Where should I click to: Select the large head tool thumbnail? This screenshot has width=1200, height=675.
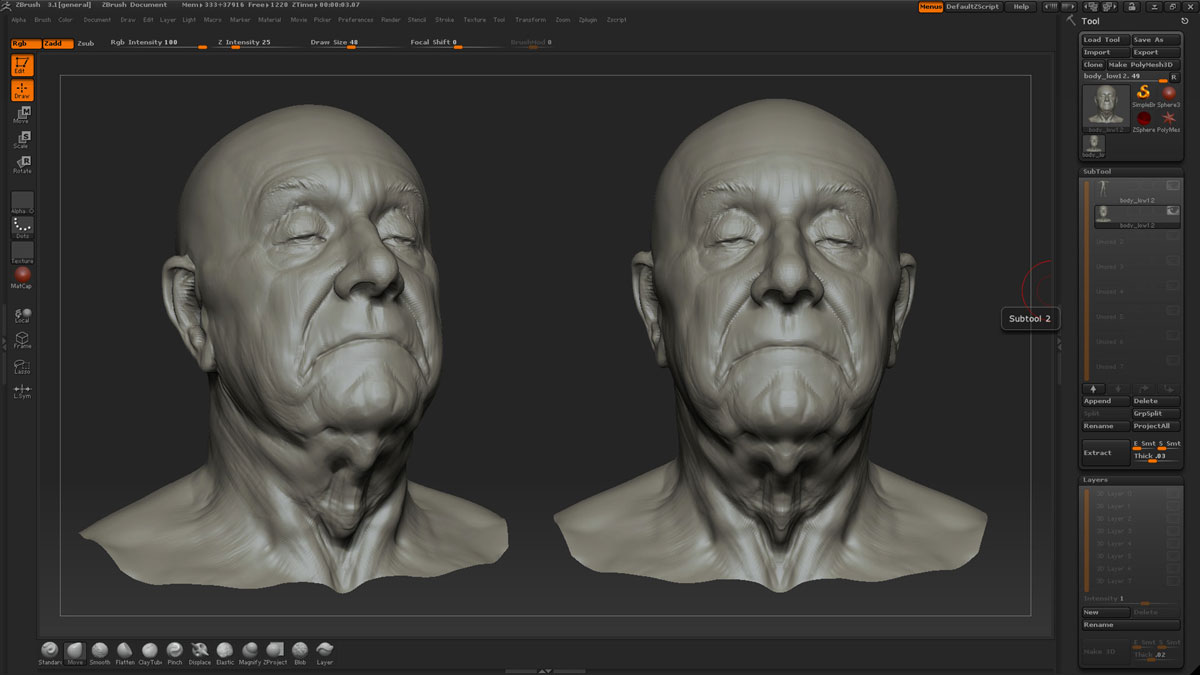point(1105,107)
